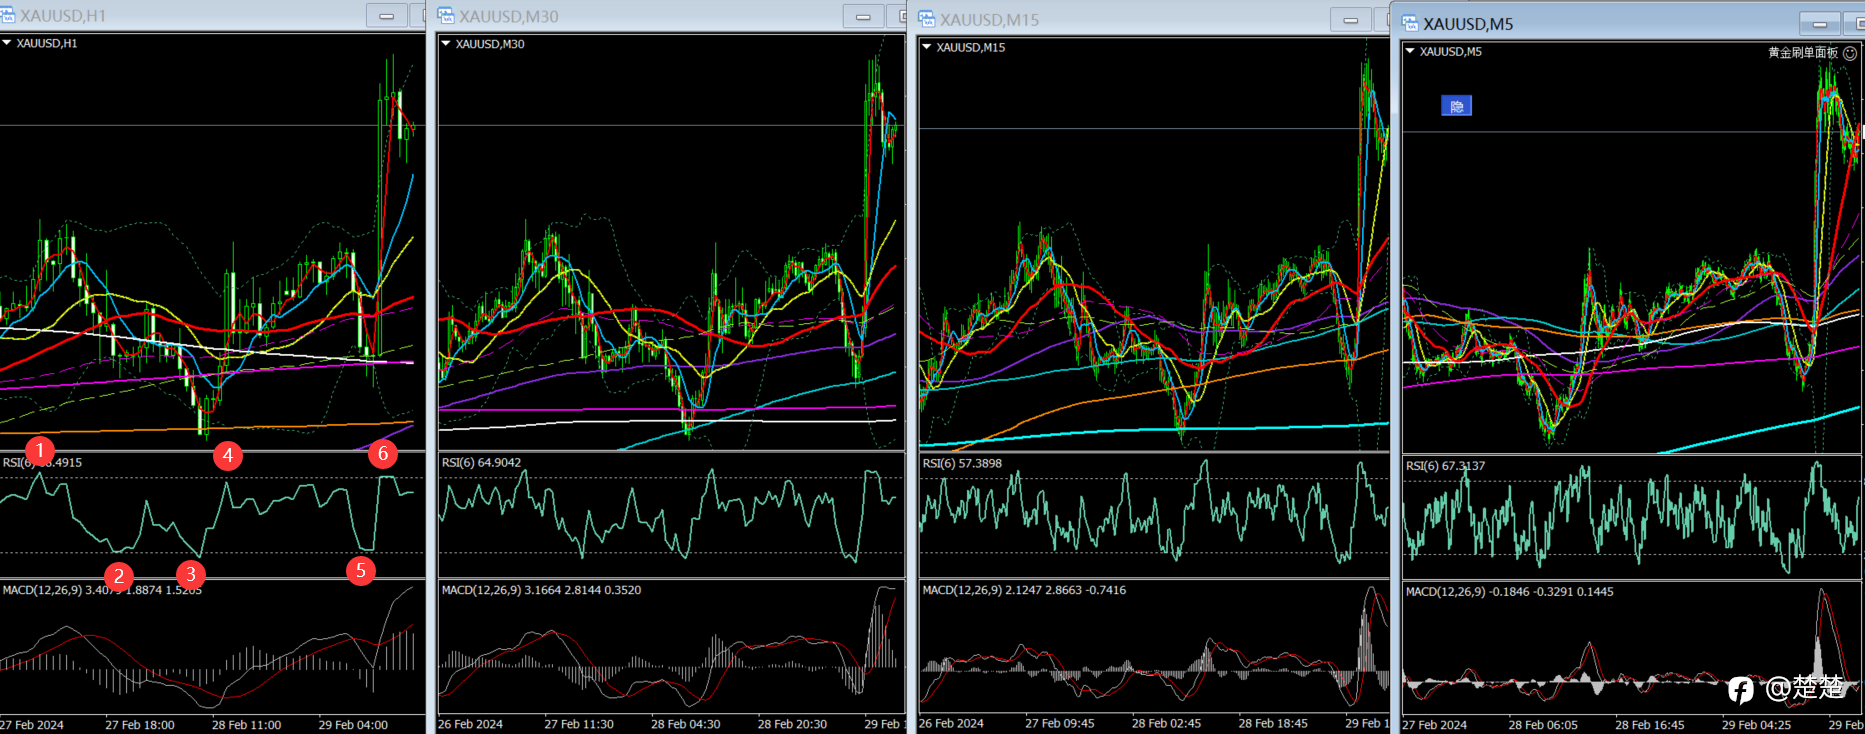
Task: Click the chart icon in XAUUSD,M5 title bar
Action: 1410,24
